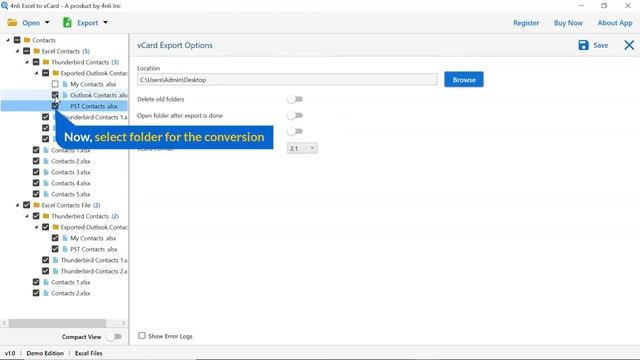
Task: Click file icon next to Contacts 4.xlsx
Action: coord(46,183)
